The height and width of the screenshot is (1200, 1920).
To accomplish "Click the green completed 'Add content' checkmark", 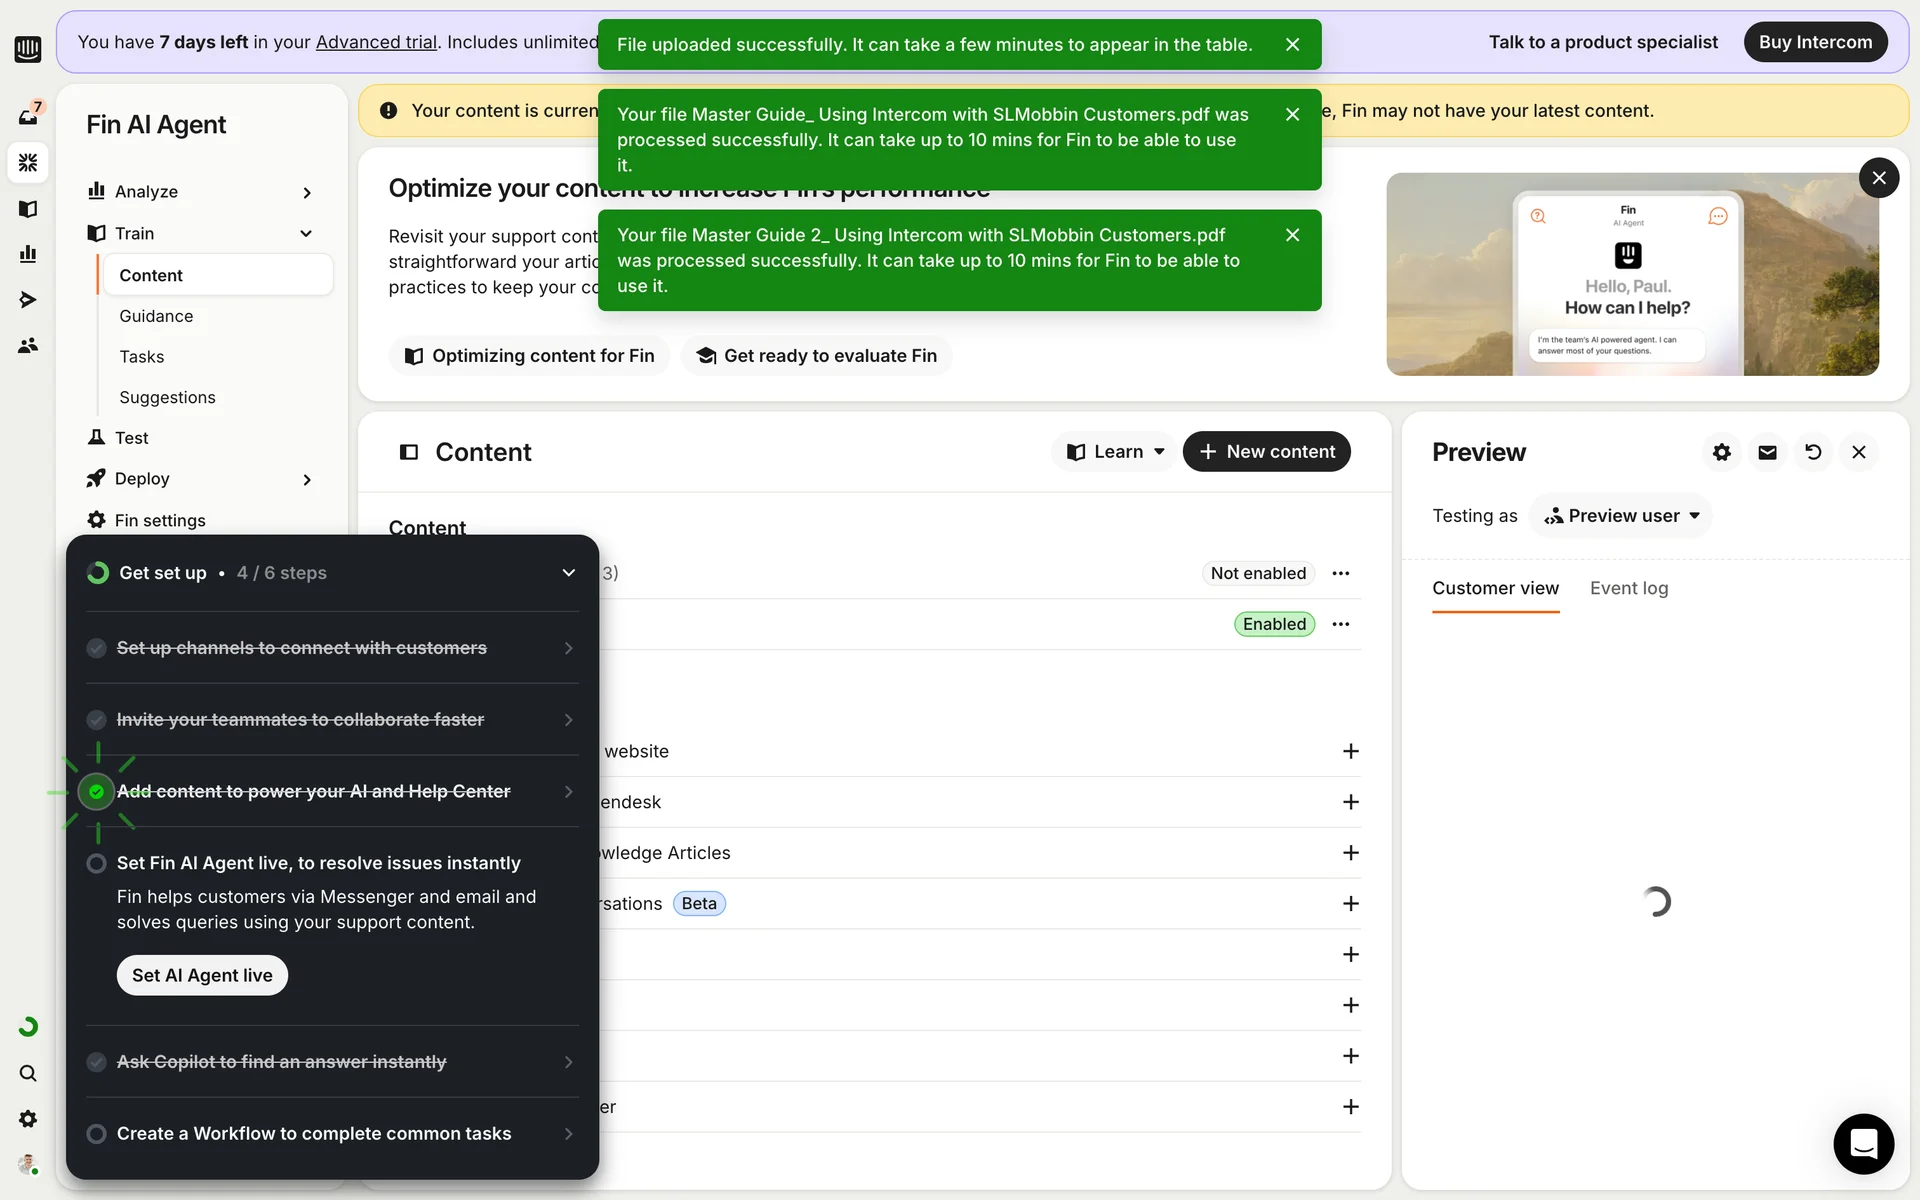I will pyautogui.click(x=96, y=792).
